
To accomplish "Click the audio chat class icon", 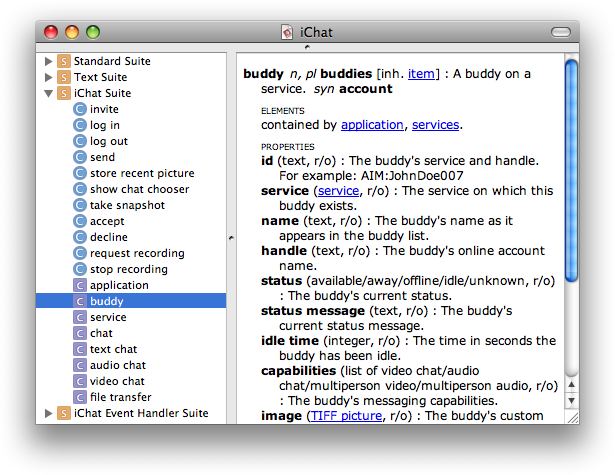I will click(80, 365).
